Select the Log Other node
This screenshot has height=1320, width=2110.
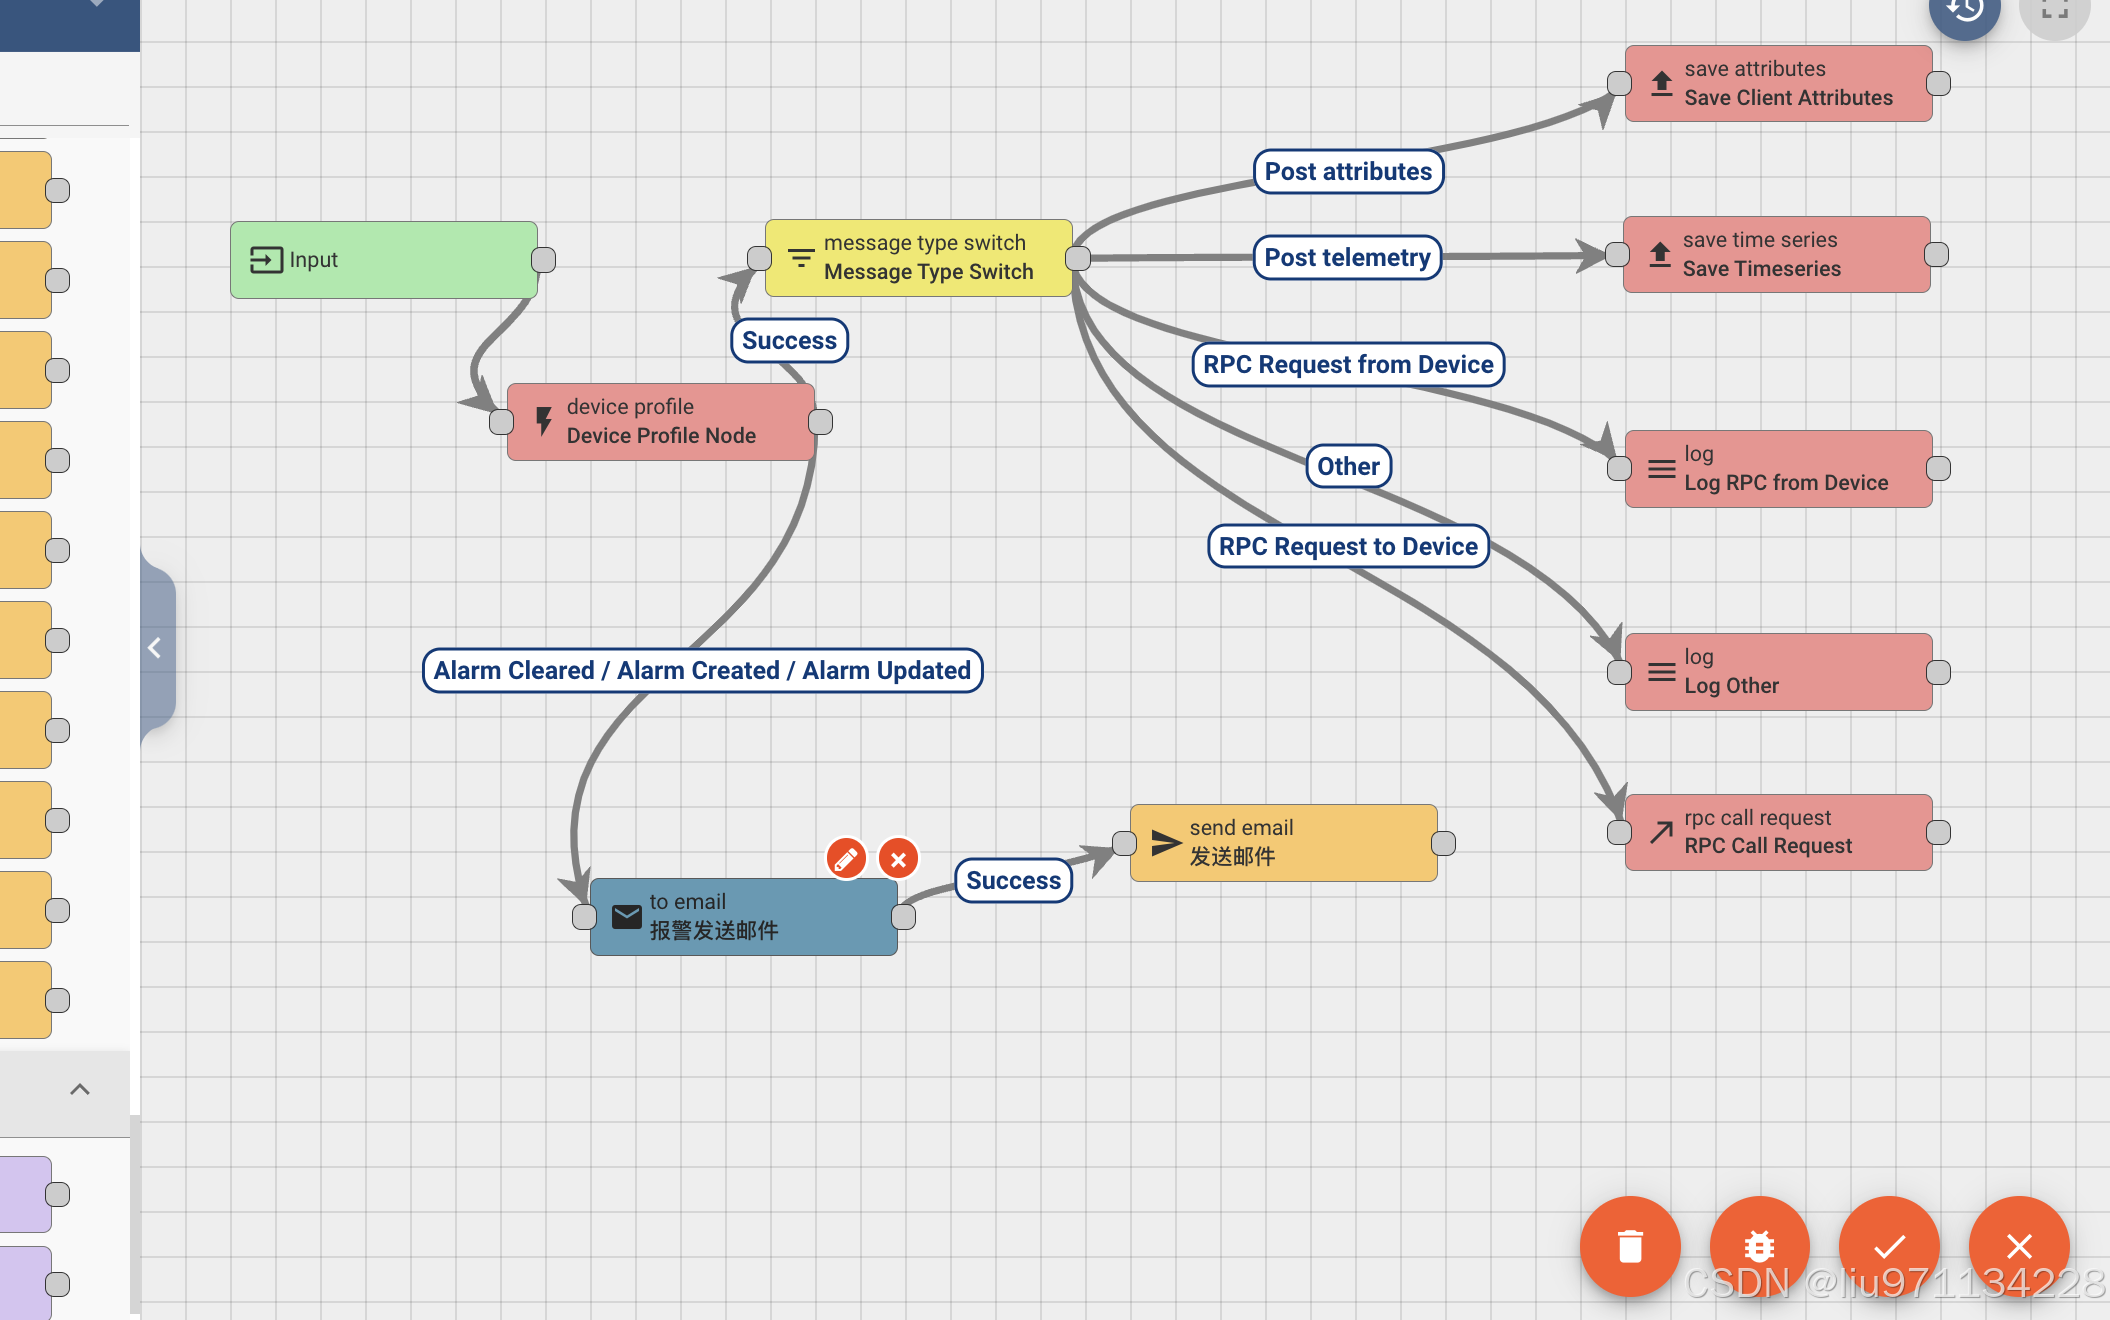coord(1778,672)
